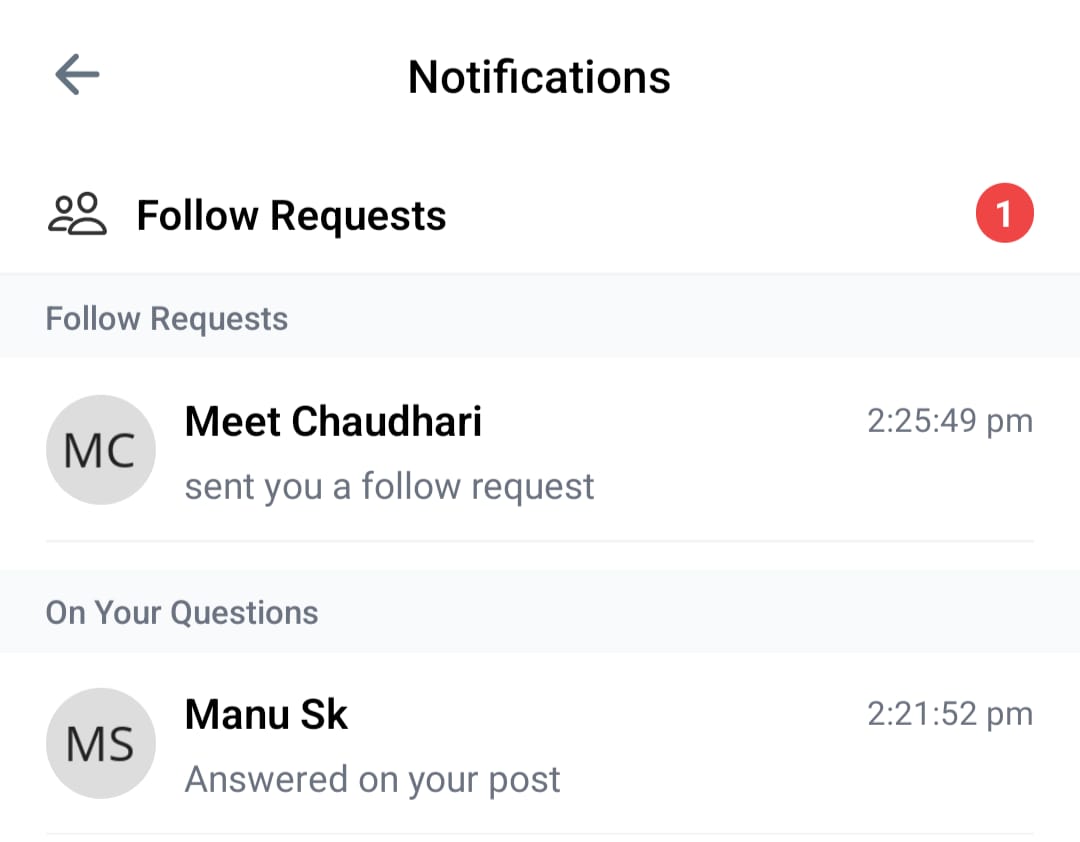Open Manu Sk's avatar showing MS initials
The image size is (1080, 842).
[x=101, y=742]
